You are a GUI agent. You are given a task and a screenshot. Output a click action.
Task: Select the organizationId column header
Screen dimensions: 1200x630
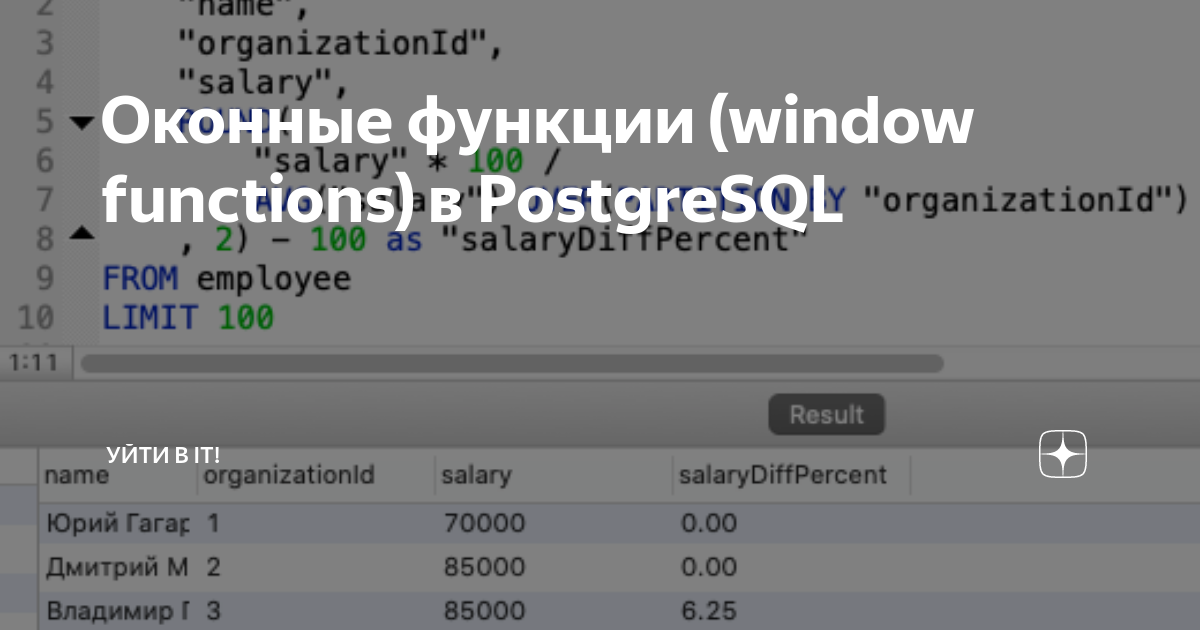tap(265, 475)
